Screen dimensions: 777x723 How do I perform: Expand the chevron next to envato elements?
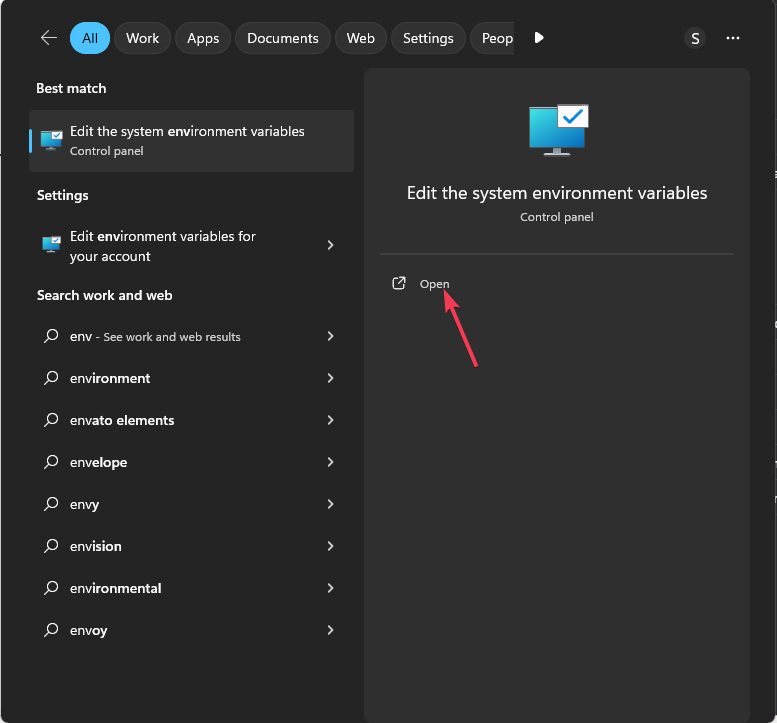click(331, 420)
